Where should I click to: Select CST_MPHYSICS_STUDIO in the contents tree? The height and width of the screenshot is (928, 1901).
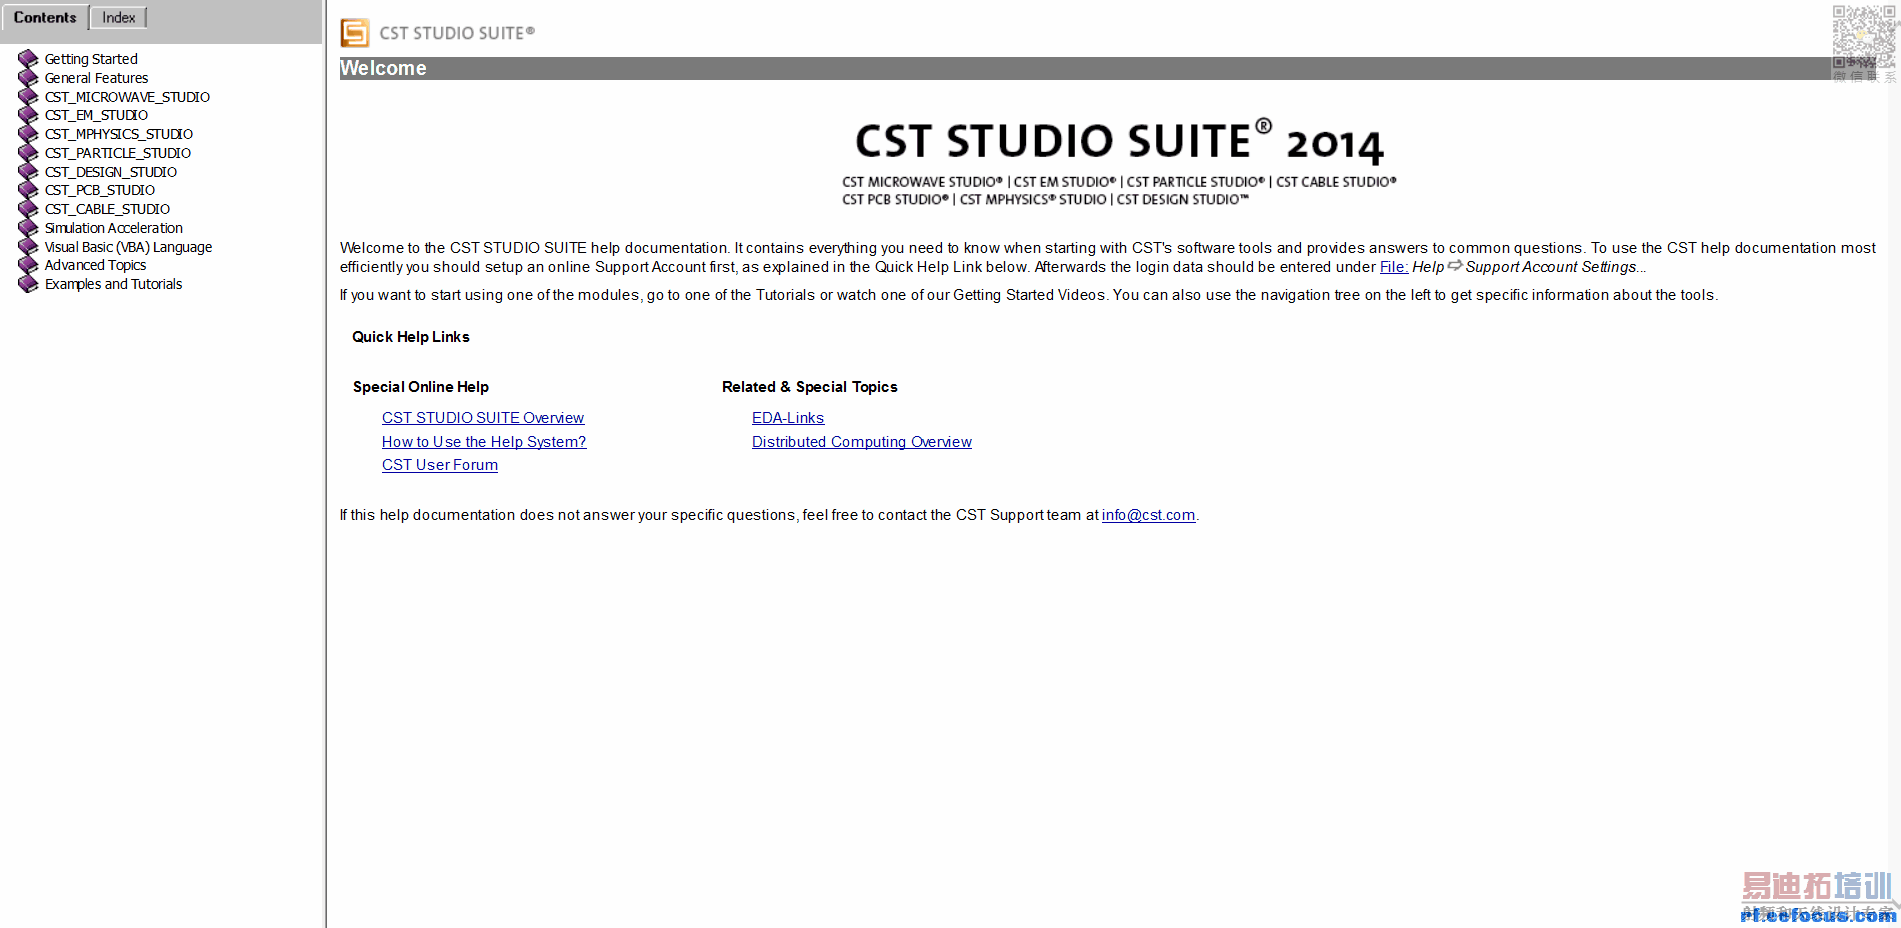click(119, 134)
